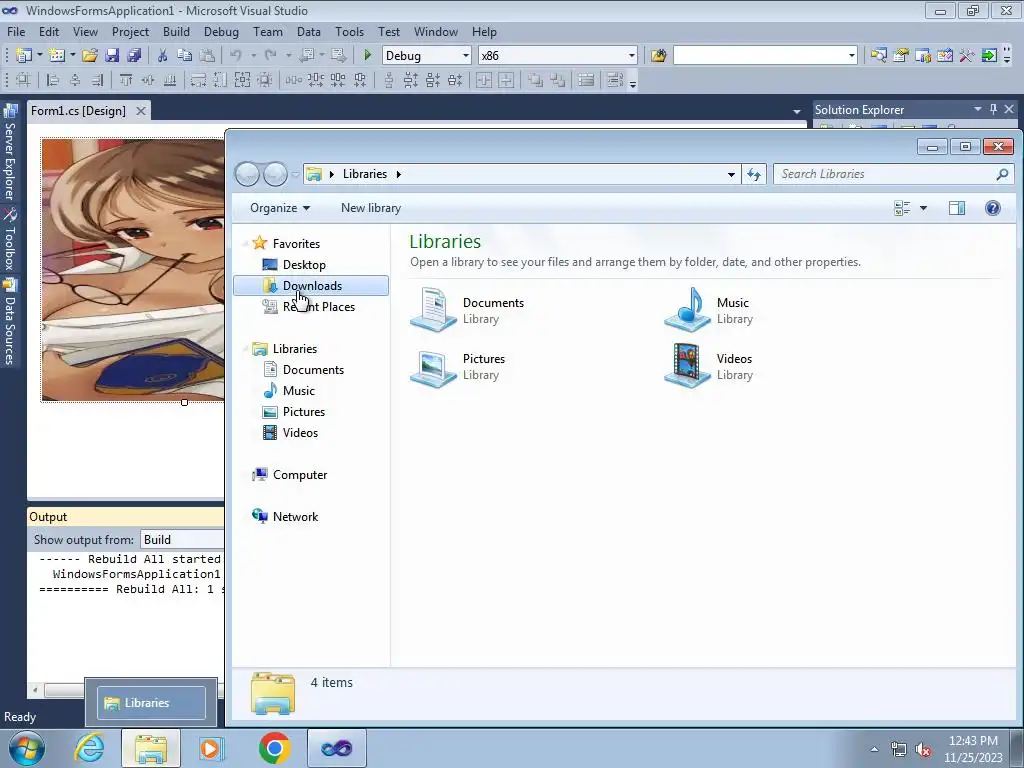Click the Align Tops layout icon
The image size is (1024, 768).
(x=125, y=80)
